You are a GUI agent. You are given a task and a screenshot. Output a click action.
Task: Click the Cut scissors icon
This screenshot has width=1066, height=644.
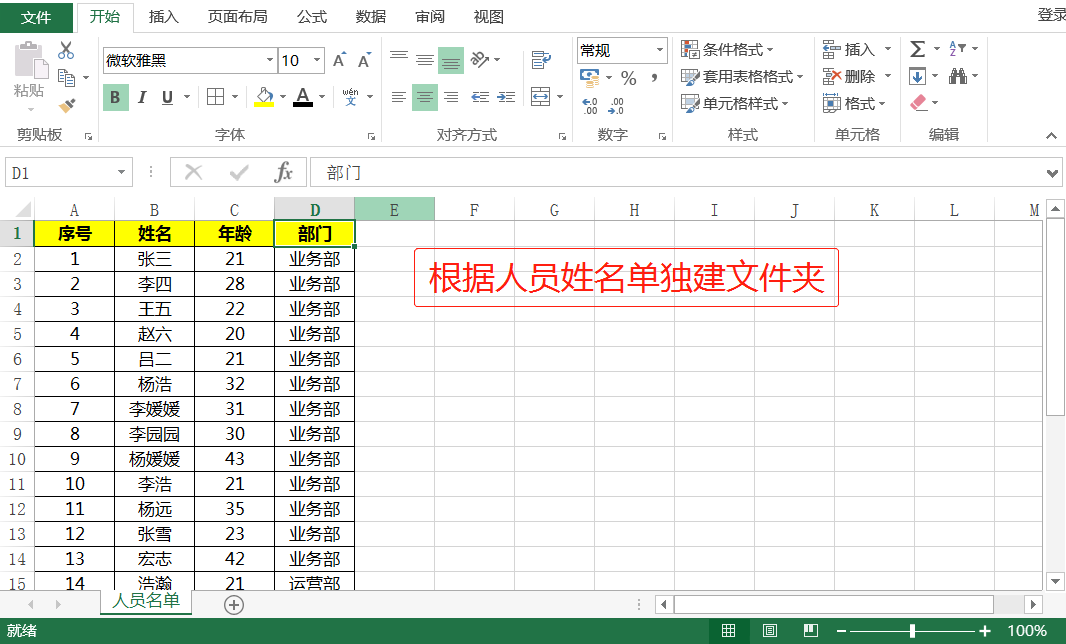66,50
